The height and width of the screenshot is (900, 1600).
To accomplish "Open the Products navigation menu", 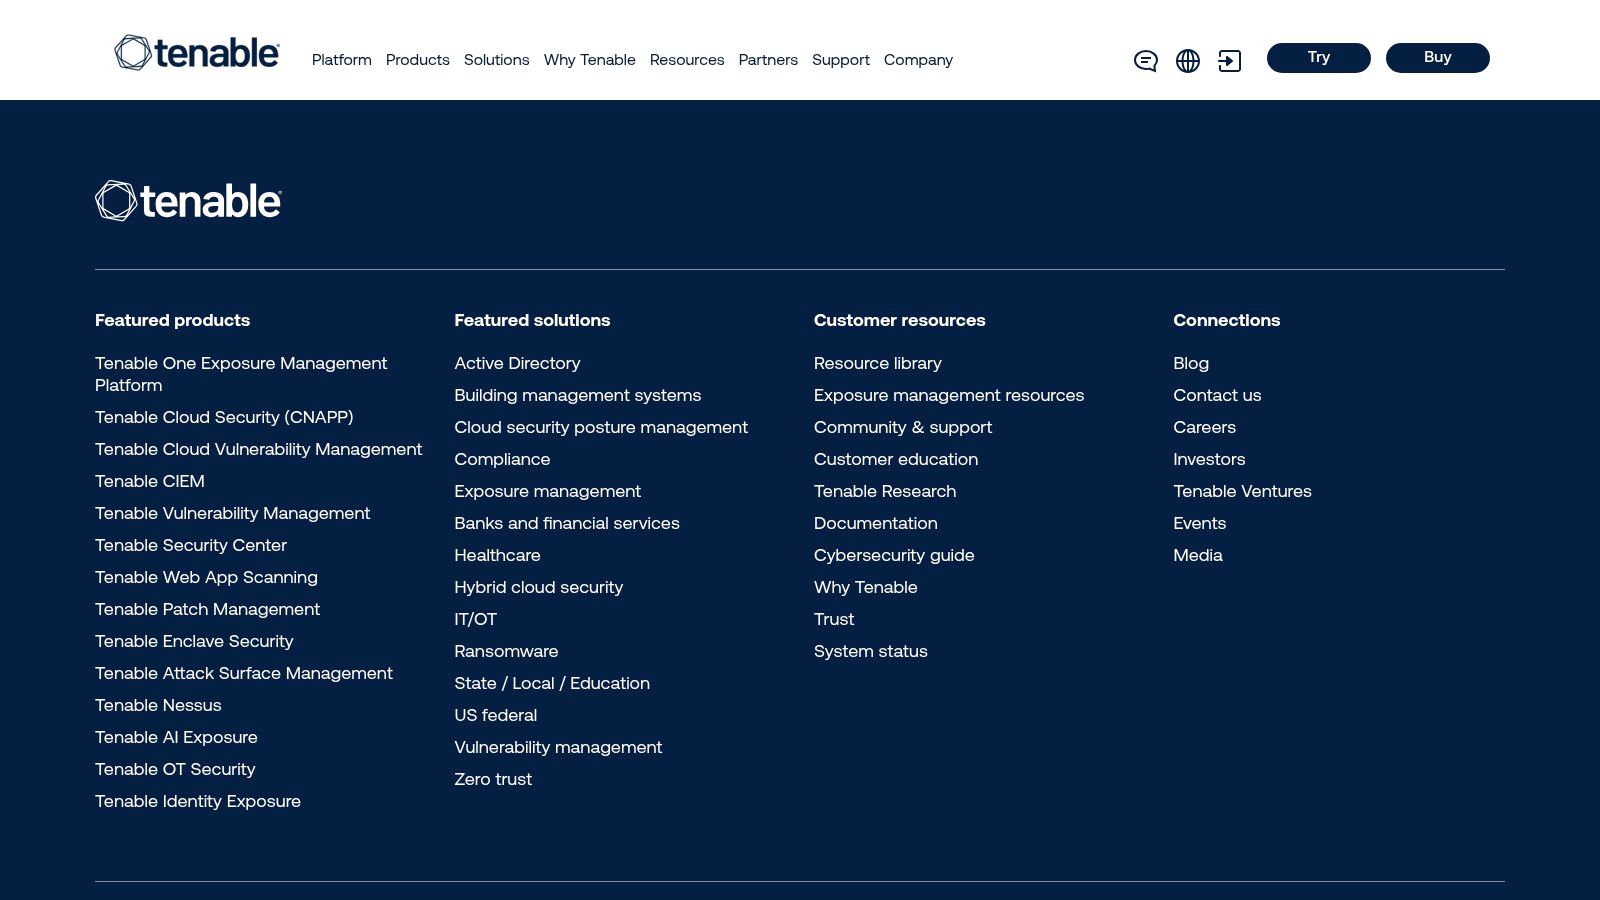I will [x=417, y=60].
